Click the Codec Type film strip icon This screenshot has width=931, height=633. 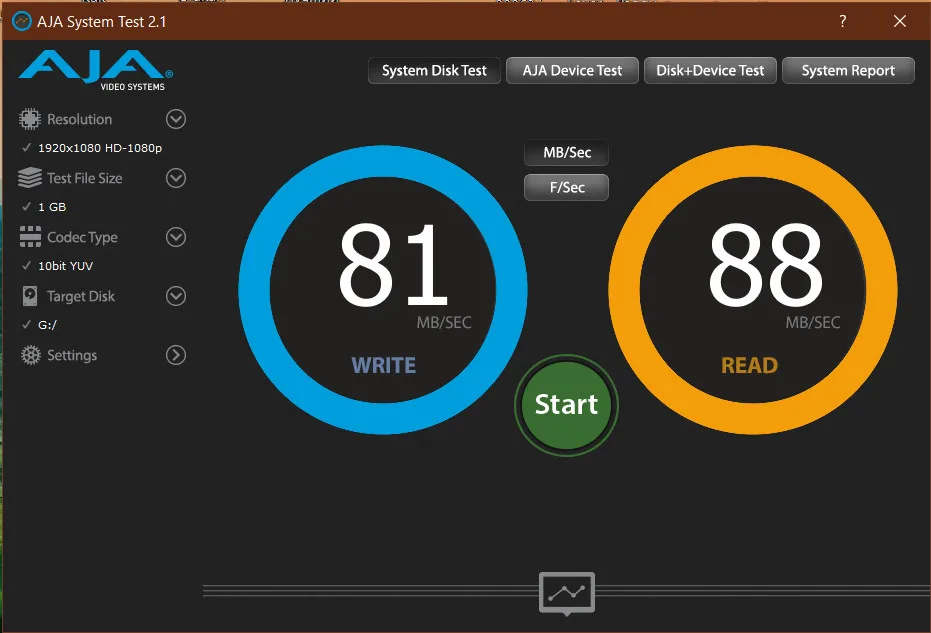(30, 237)
